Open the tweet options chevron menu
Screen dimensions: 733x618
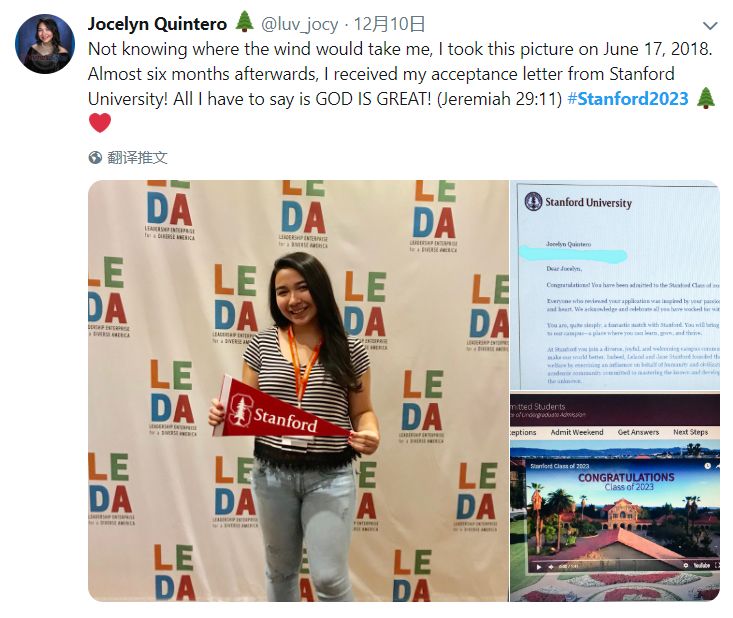(710, 26)
